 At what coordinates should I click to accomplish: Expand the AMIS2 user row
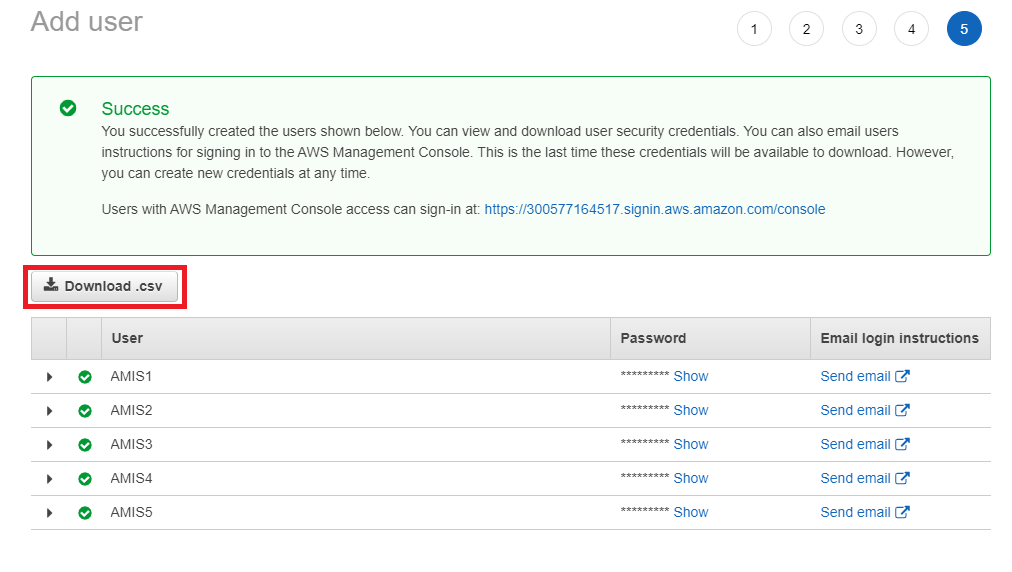[x=49, y=411]
